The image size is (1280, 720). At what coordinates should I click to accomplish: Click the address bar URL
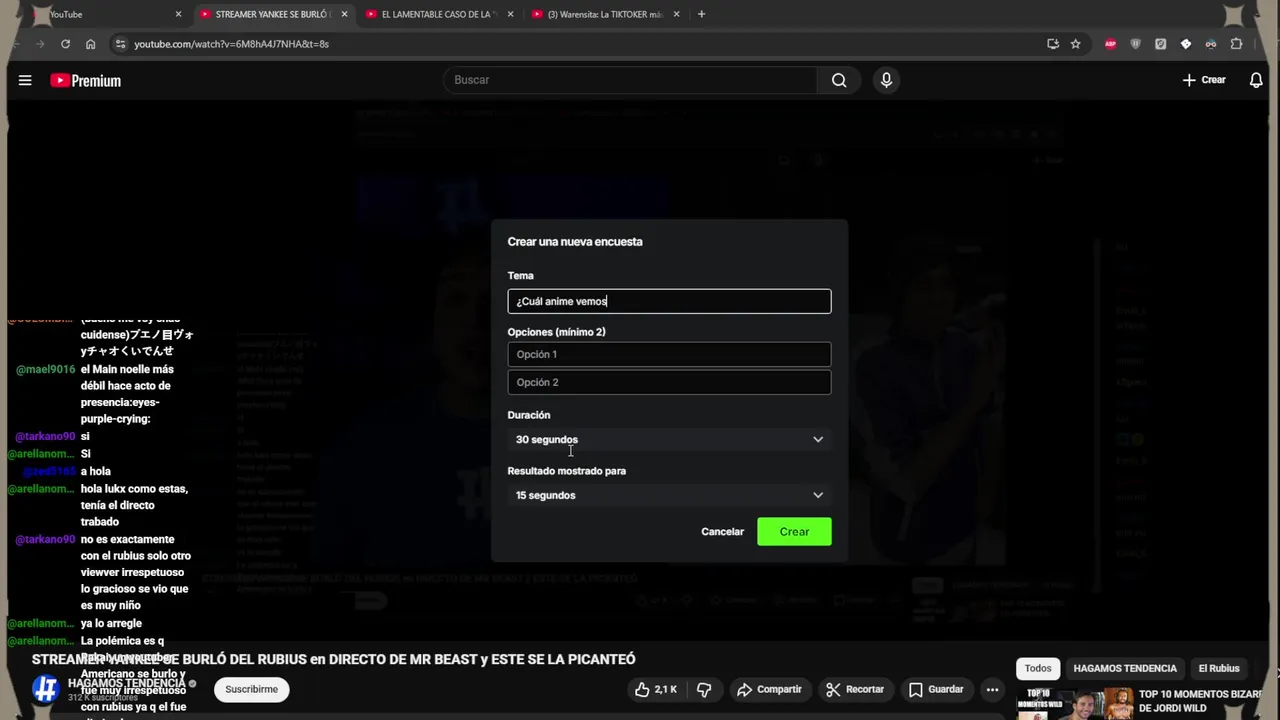(x=231, y=44)
